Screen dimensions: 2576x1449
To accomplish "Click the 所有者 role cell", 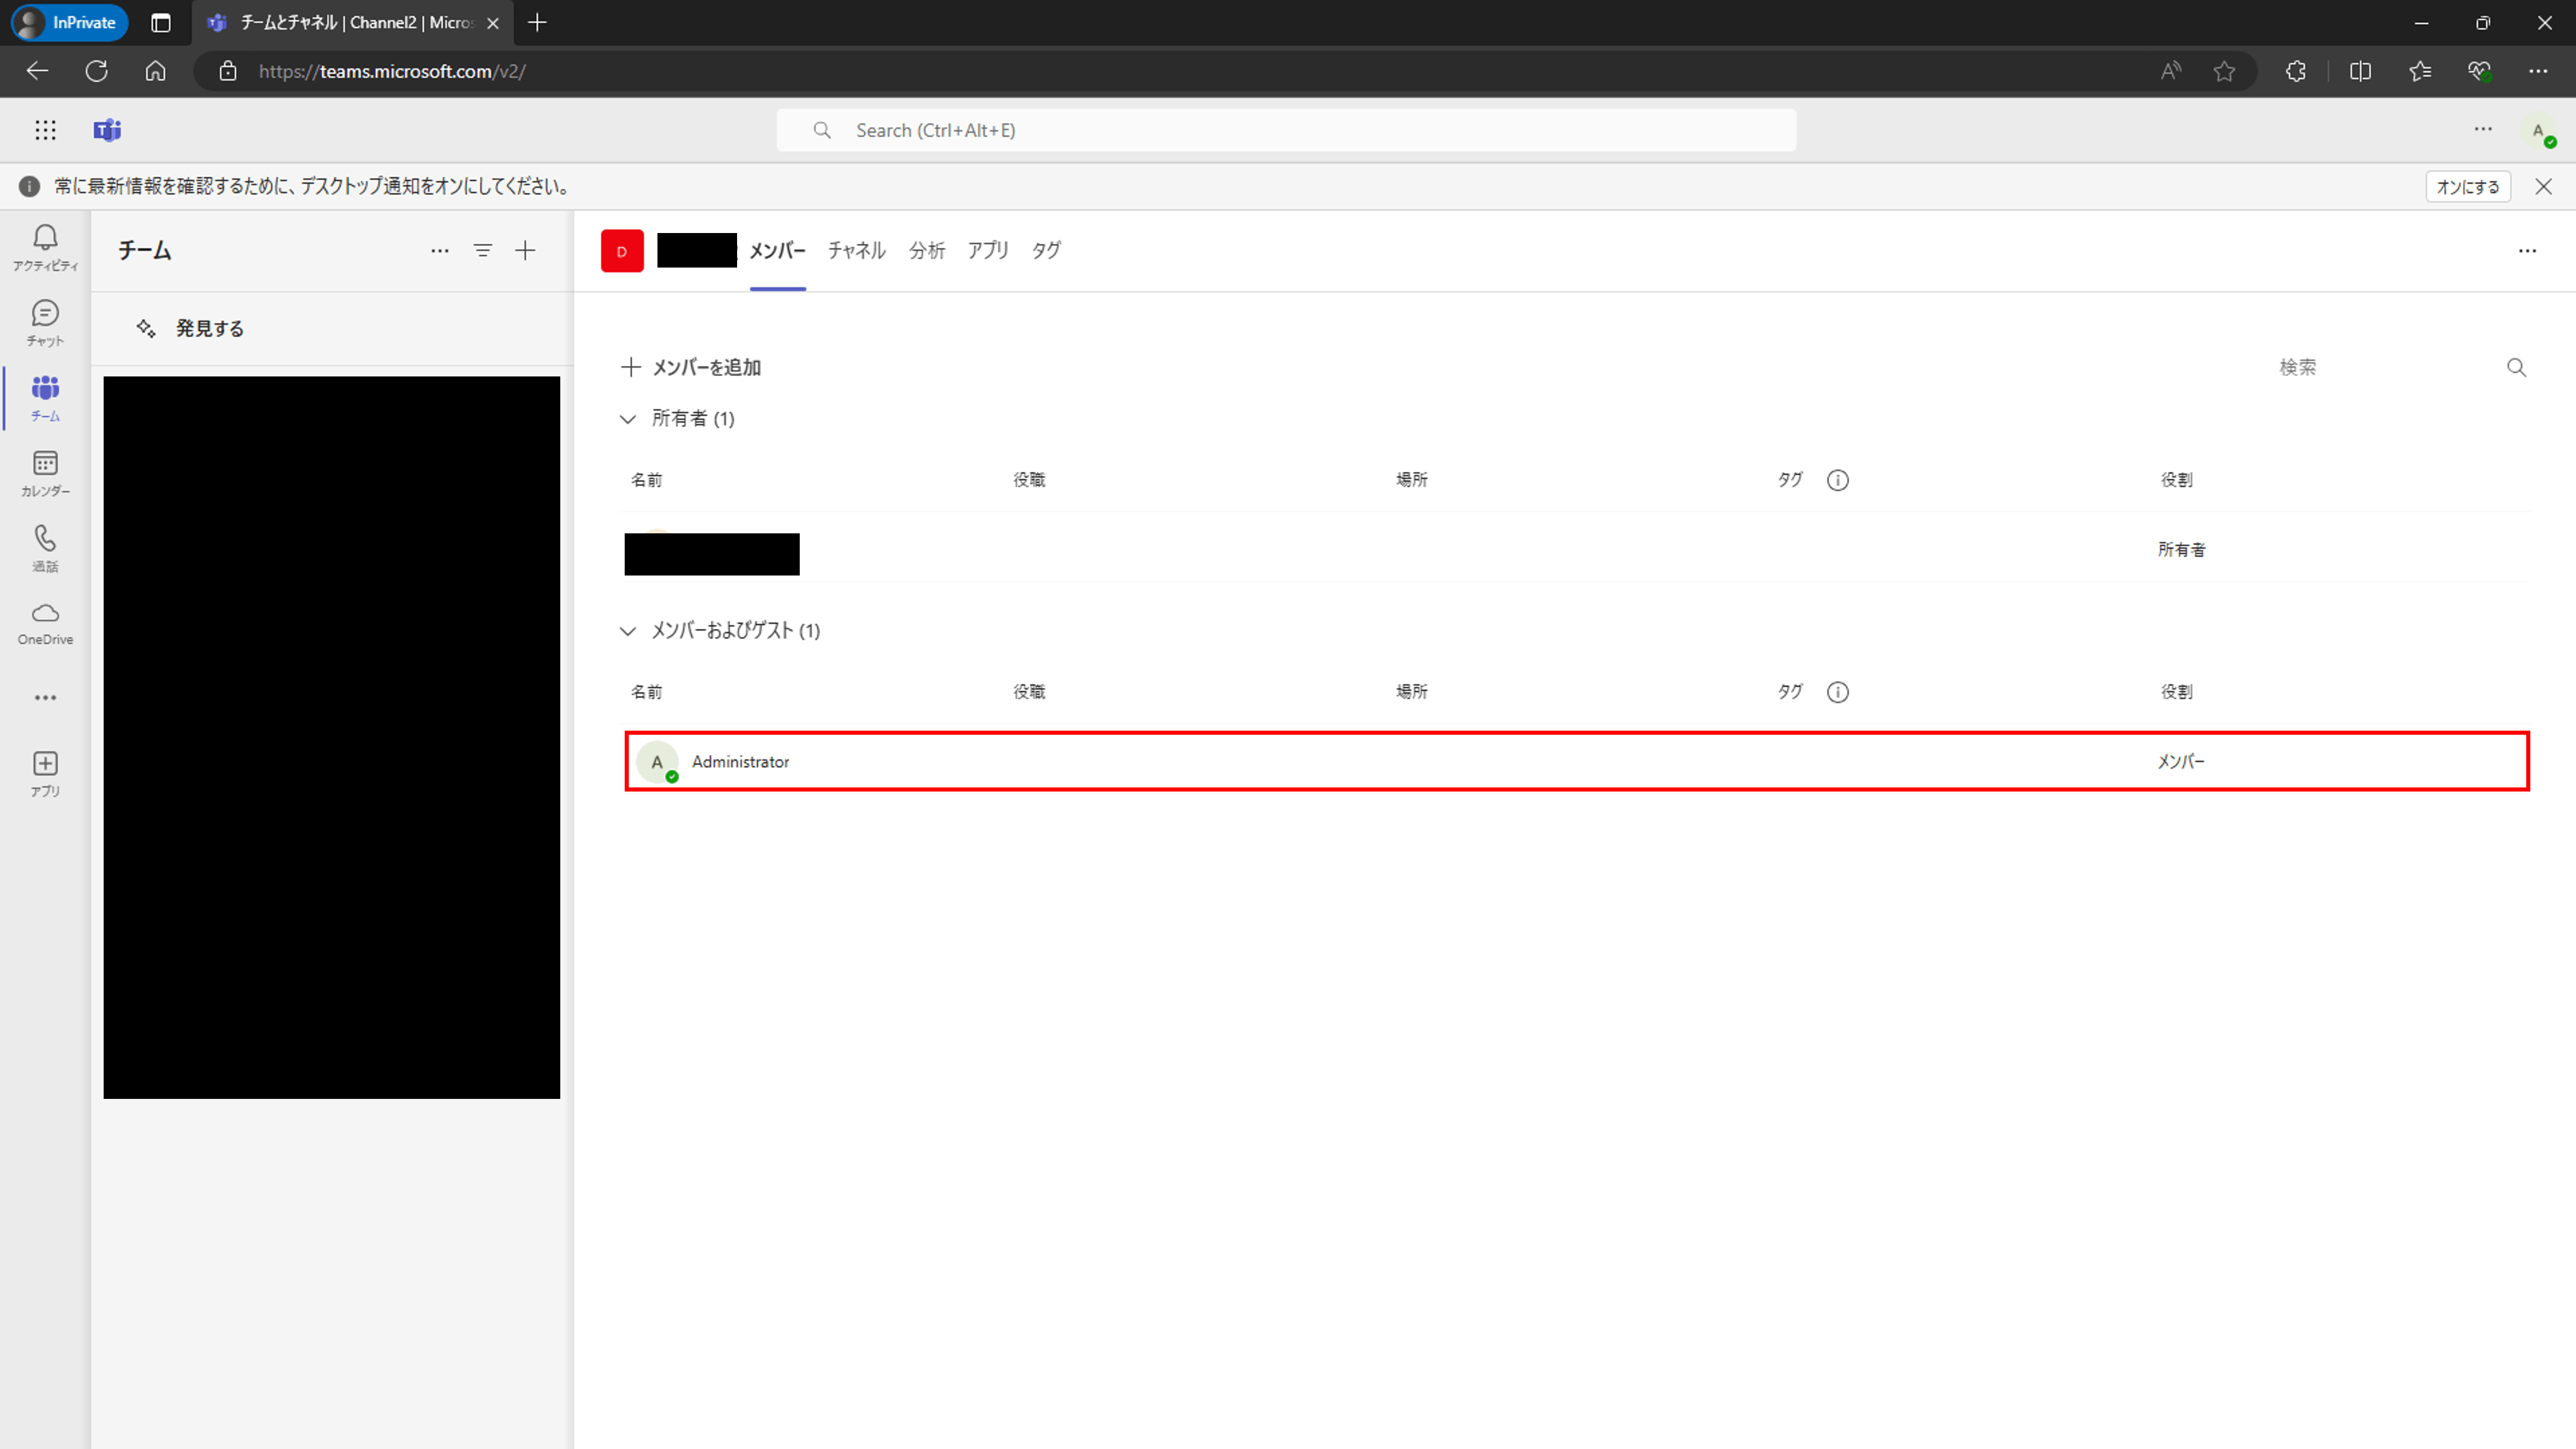I will [x=2181, y=550].
